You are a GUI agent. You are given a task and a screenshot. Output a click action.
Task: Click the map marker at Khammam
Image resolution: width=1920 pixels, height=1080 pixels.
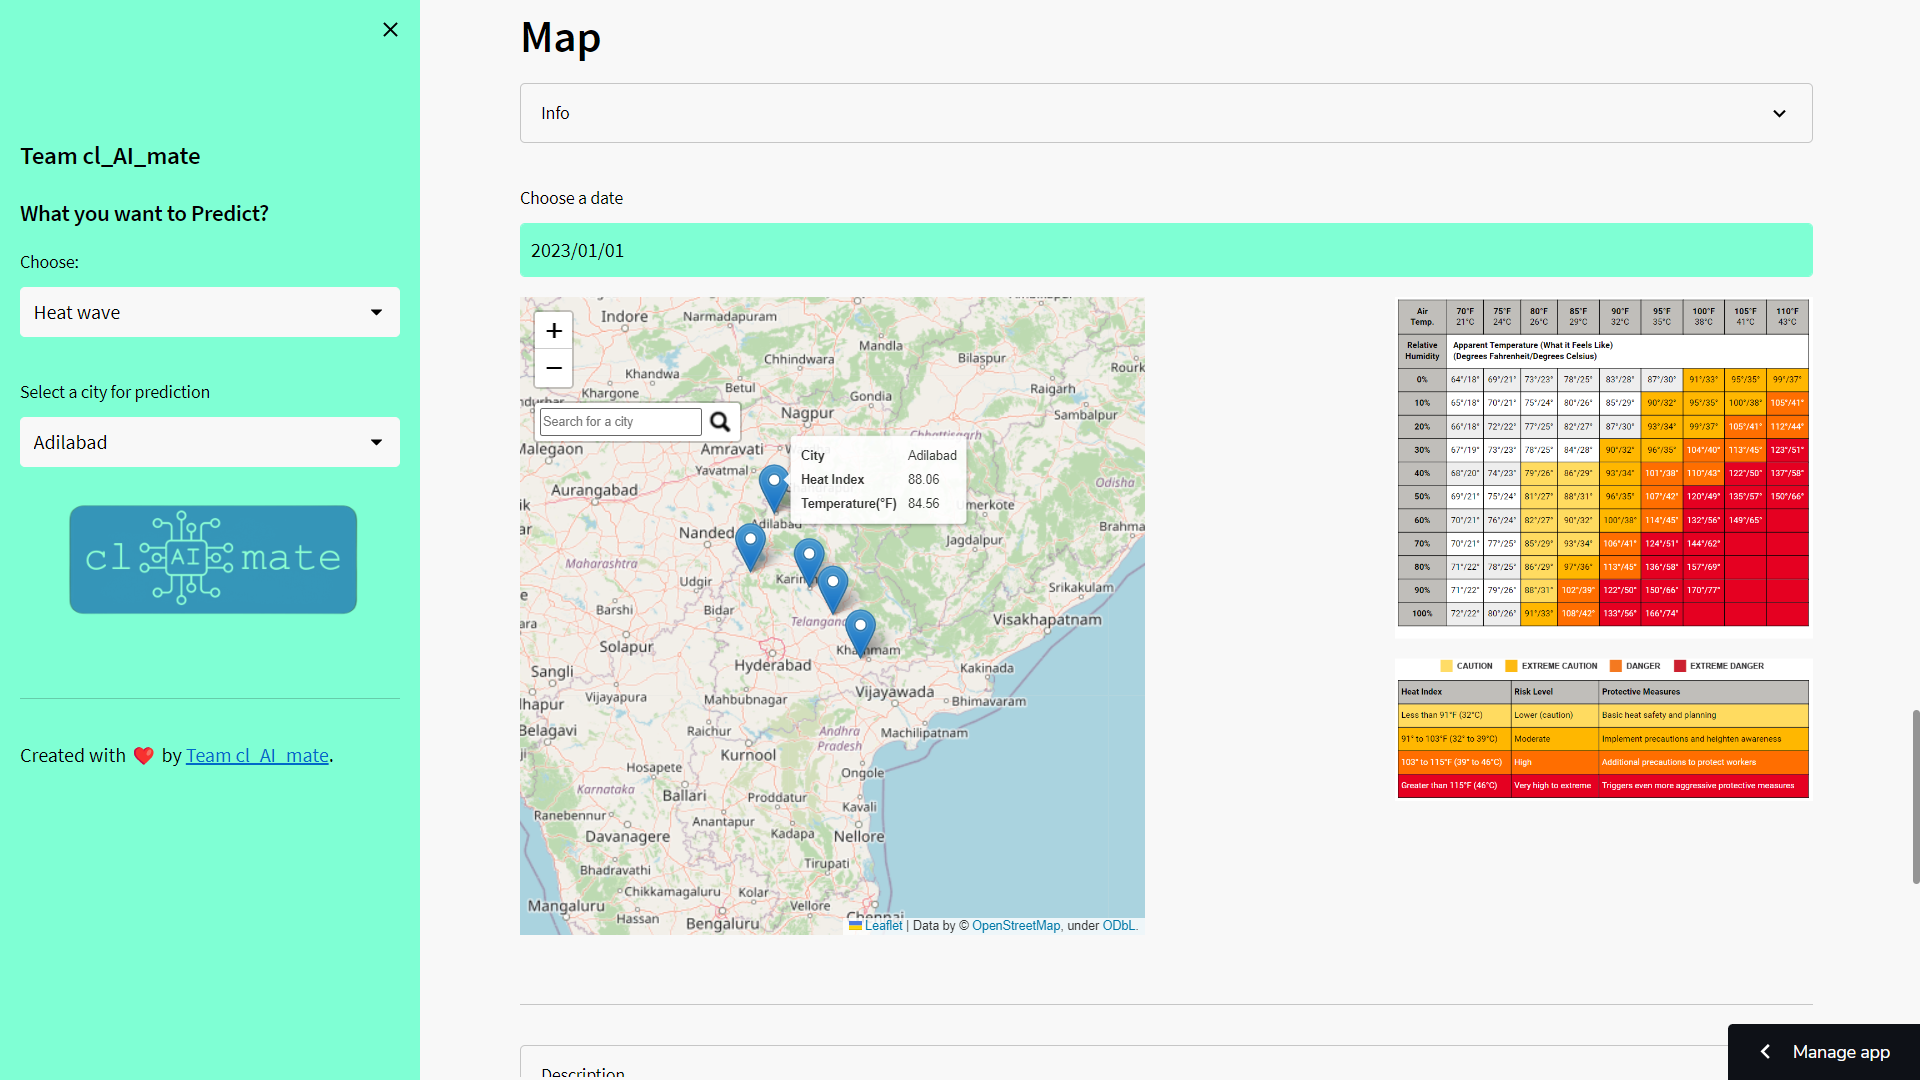tap(860, 634)
